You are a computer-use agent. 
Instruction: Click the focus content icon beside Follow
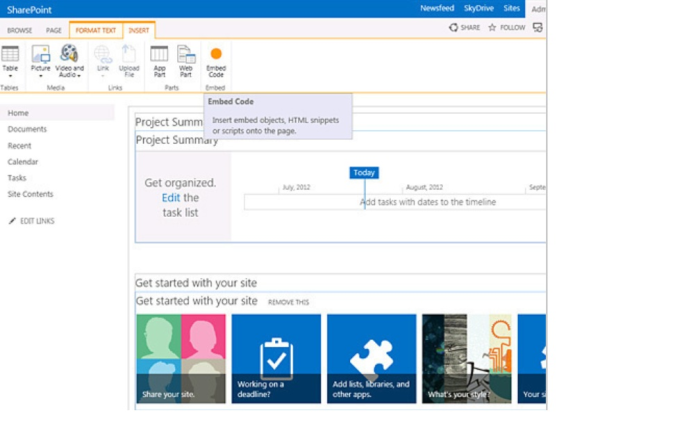pos(538,28)
